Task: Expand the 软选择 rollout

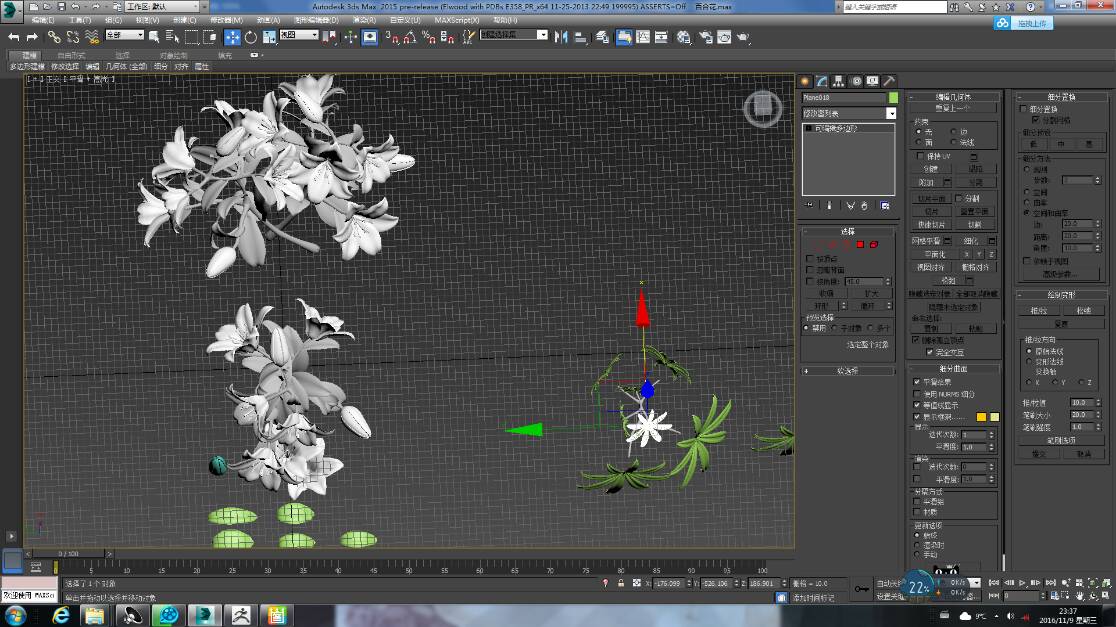Action: point(847,370)
